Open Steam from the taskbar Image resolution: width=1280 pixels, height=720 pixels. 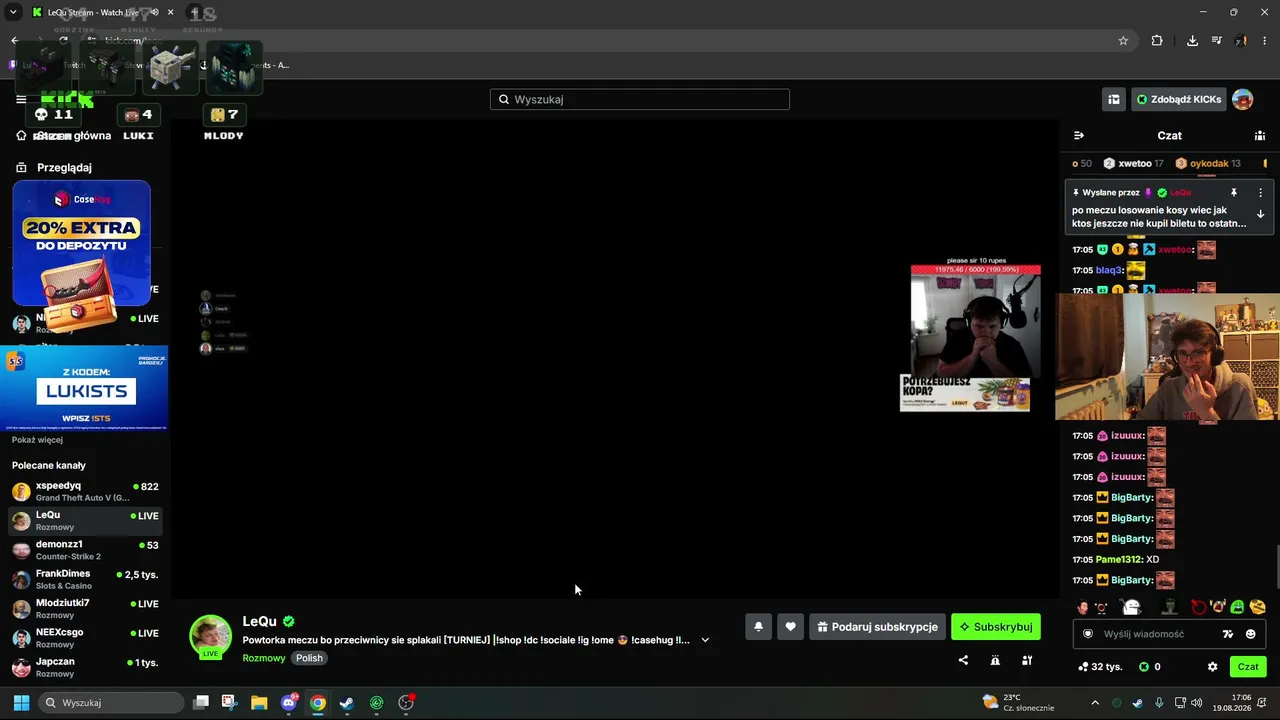(x=347, y=702)
